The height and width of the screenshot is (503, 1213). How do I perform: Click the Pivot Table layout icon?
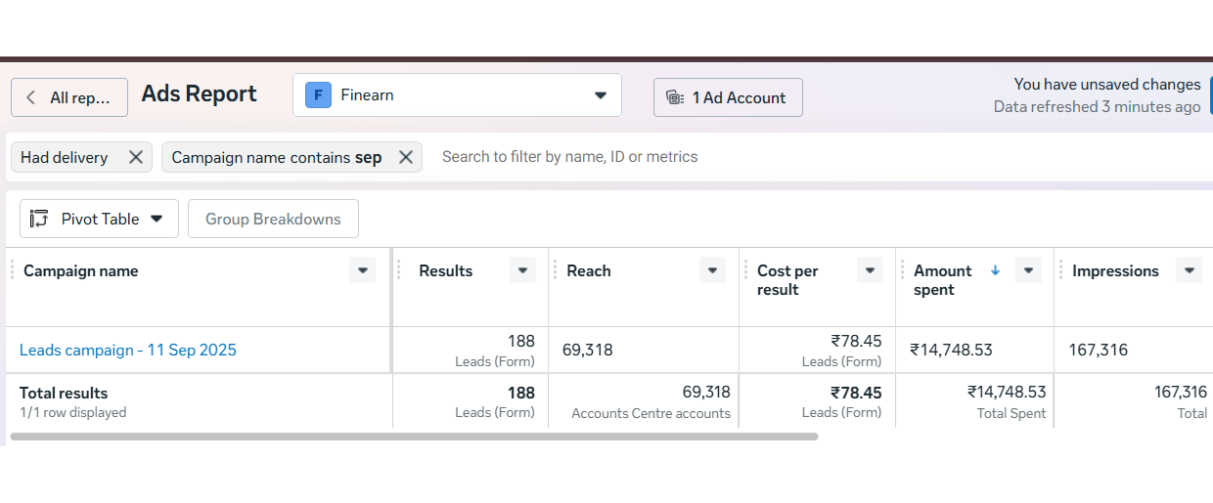click(x=39, y=219)
